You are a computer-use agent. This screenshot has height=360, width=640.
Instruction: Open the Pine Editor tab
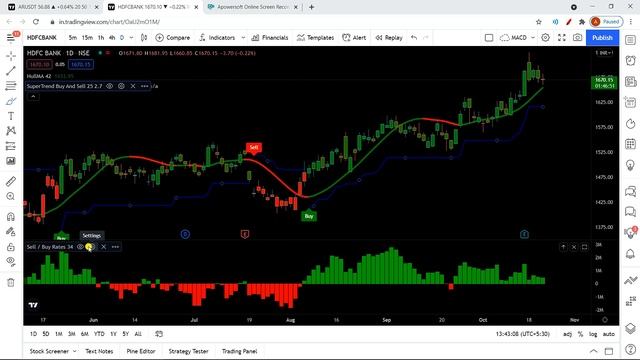click(141, 351)
